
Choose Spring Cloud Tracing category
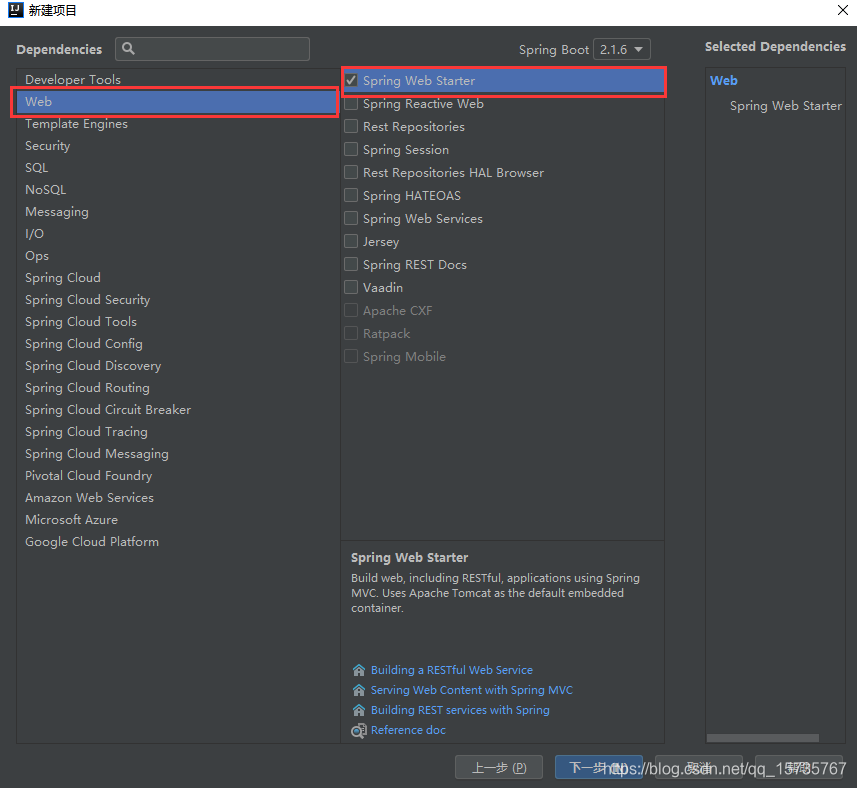click(x=178, y=431)
